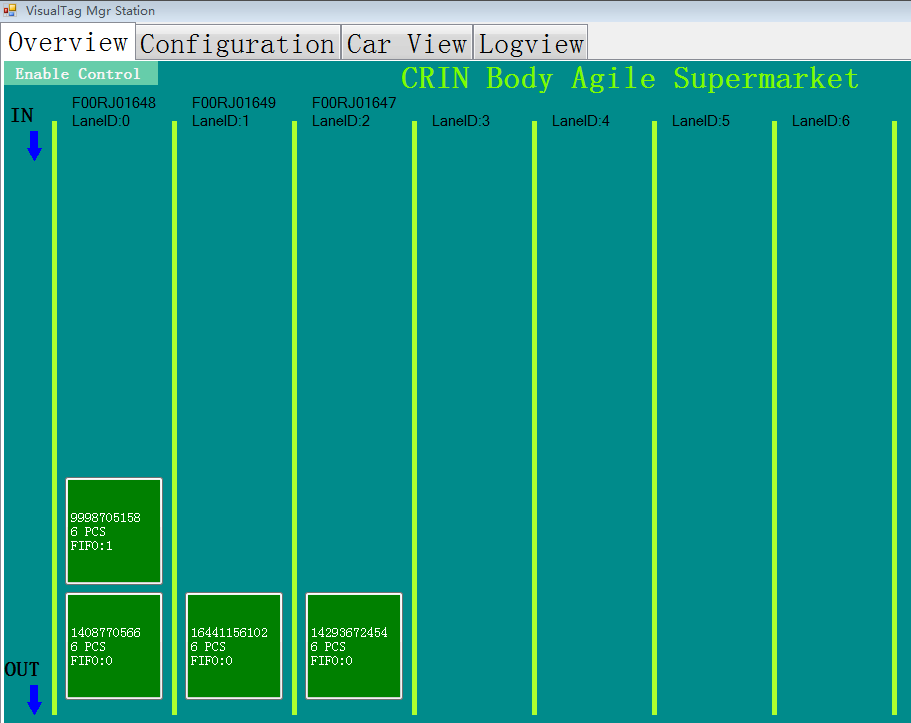Switch to the Logview tab
The height and width of the screenshot is (723, 911).
click(531, 45)
